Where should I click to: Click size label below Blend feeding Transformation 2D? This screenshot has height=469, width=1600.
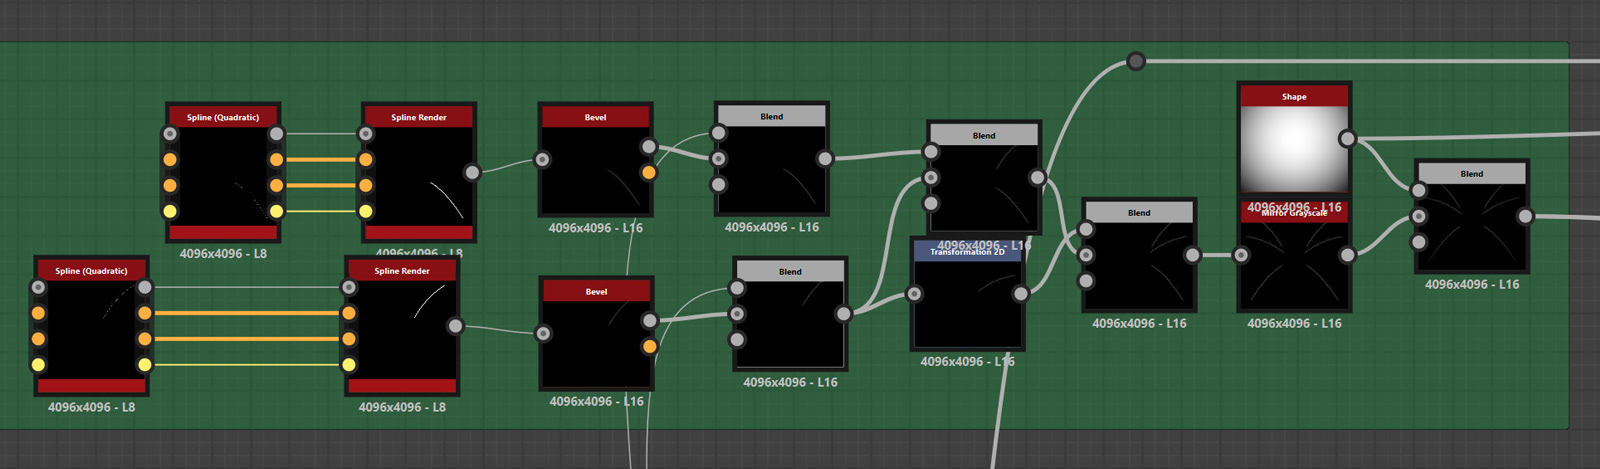click(x=790, y=382)
